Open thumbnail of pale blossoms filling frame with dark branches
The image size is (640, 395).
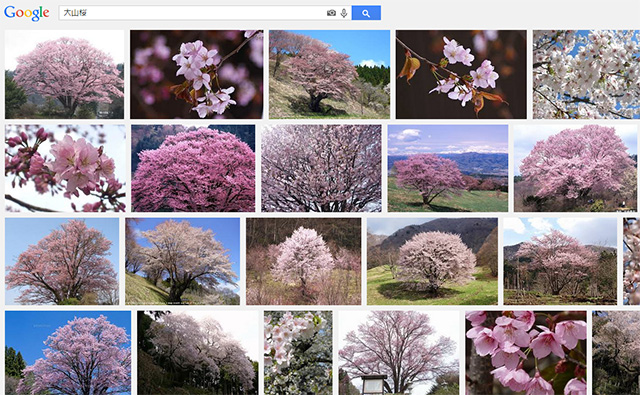321,168
